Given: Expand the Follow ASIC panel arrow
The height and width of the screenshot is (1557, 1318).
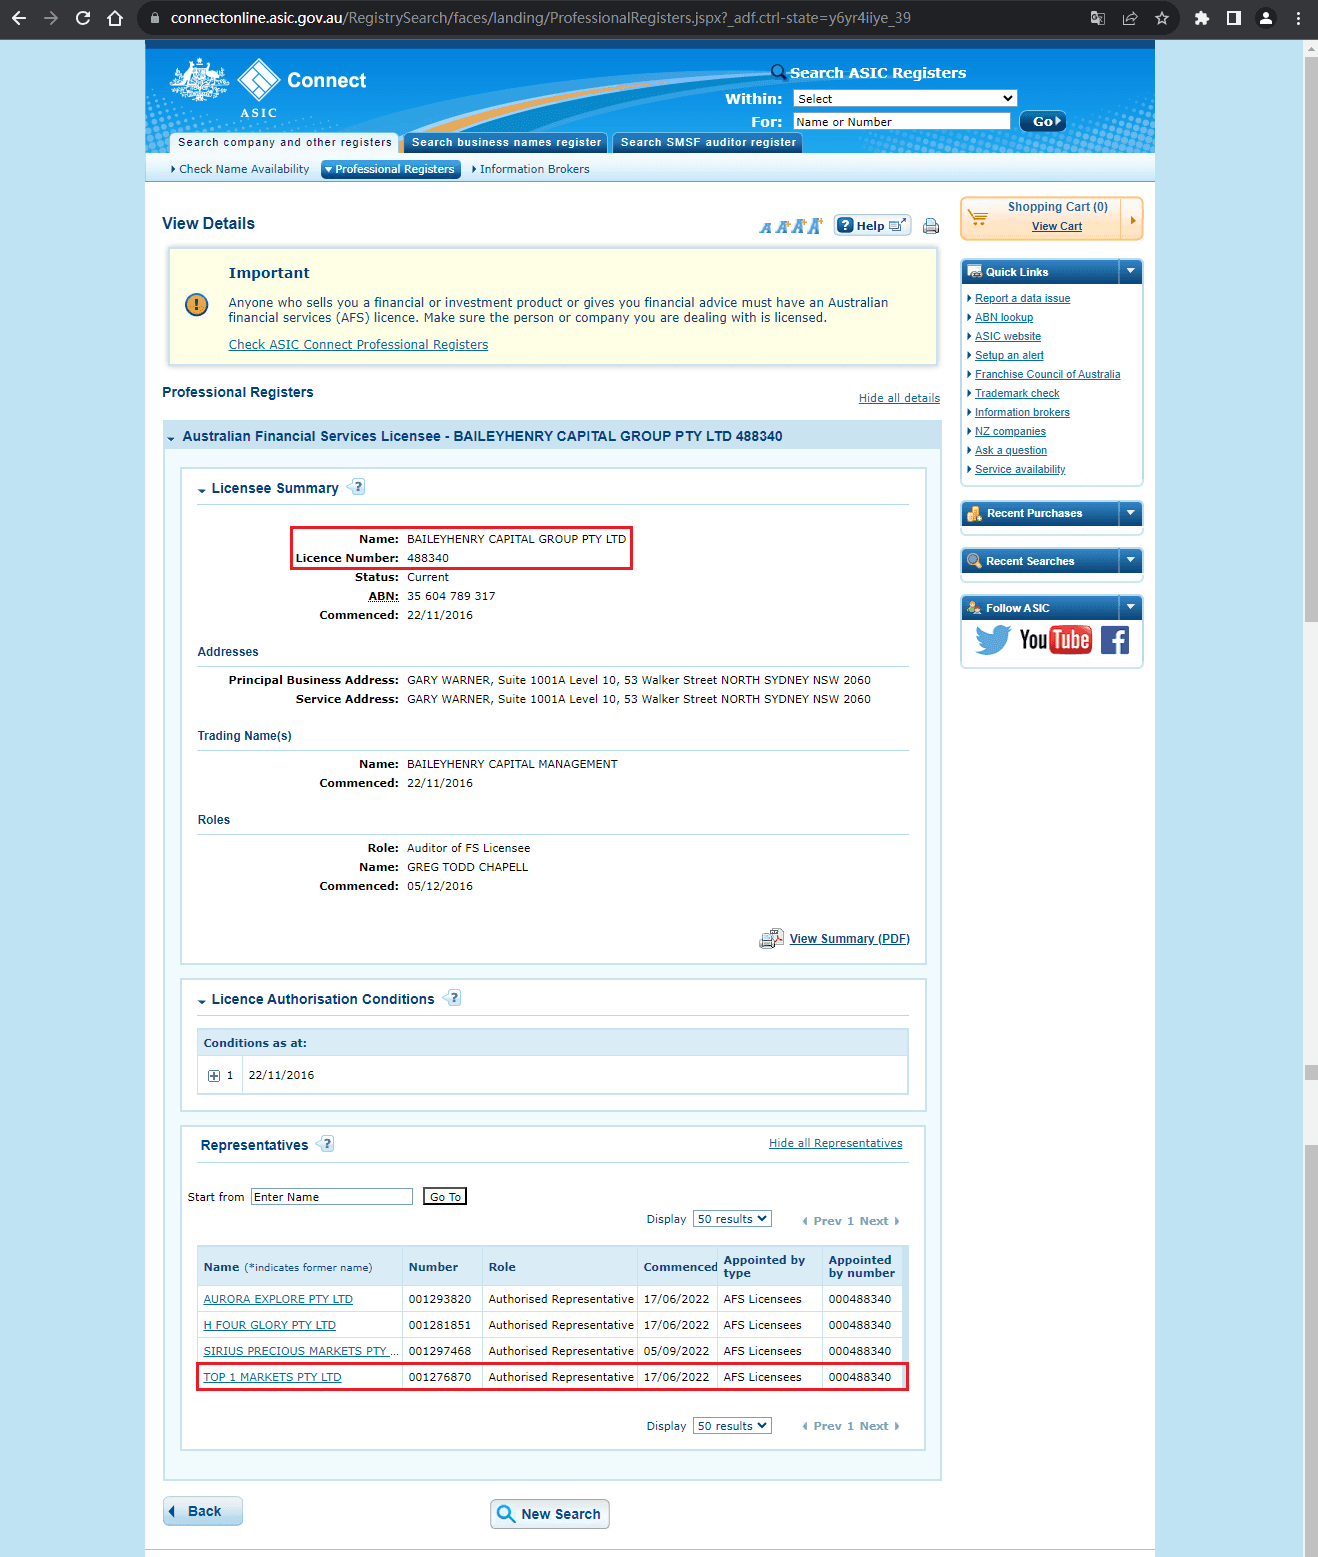Looking at the screenshot, I should pos(1131,607).
